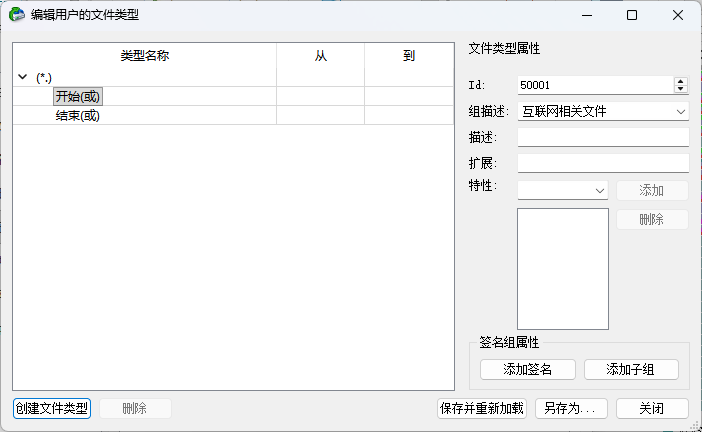Click the 添加签名 button
702x432 pixels.
click(527, 369)
